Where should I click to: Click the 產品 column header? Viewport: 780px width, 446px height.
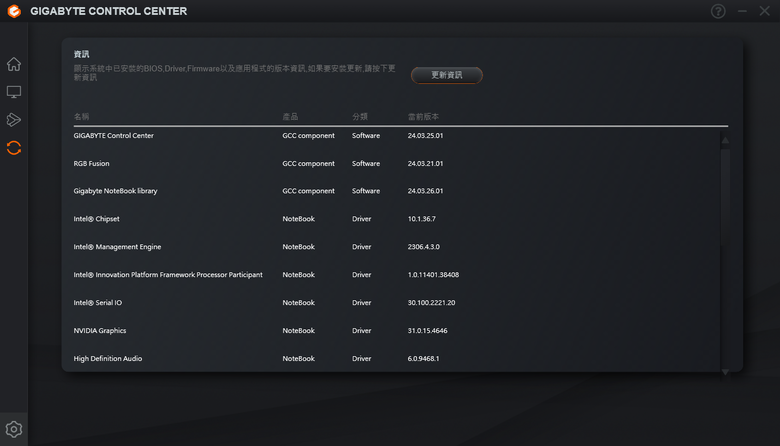click(291, 117)
